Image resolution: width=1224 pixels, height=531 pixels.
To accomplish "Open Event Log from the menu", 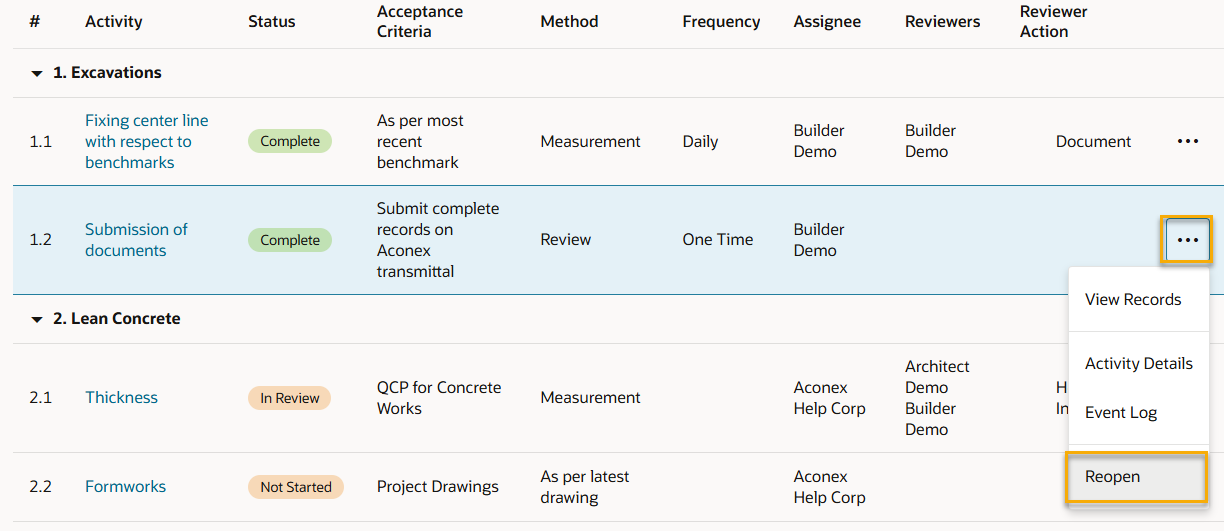I will 1120,412.
